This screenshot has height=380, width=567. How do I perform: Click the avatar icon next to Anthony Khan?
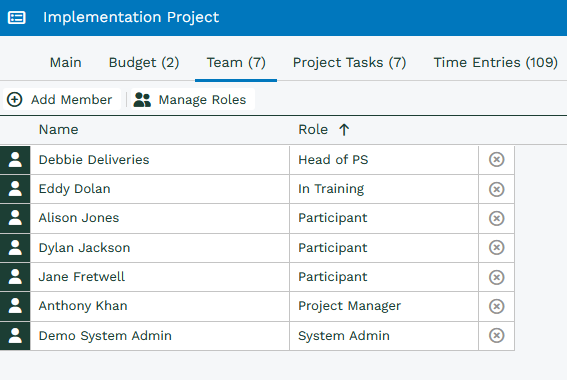point(15,306)
